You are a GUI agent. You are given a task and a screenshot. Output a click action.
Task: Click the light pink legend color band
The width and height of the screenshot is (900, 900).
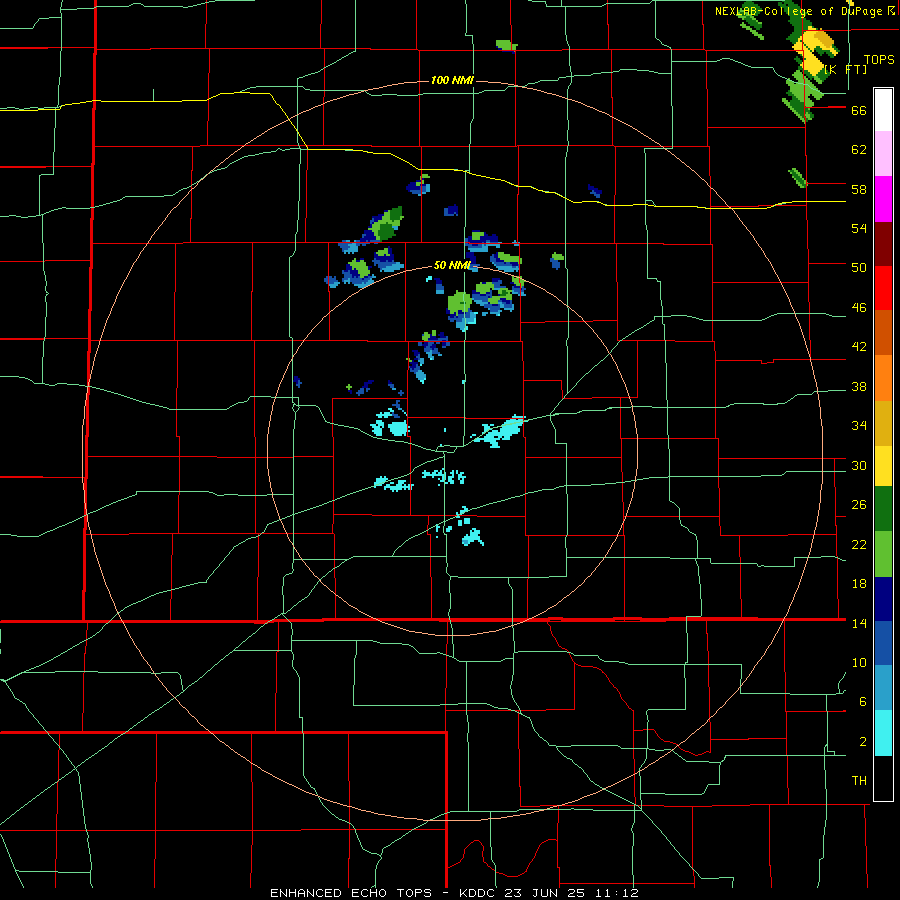883,153
